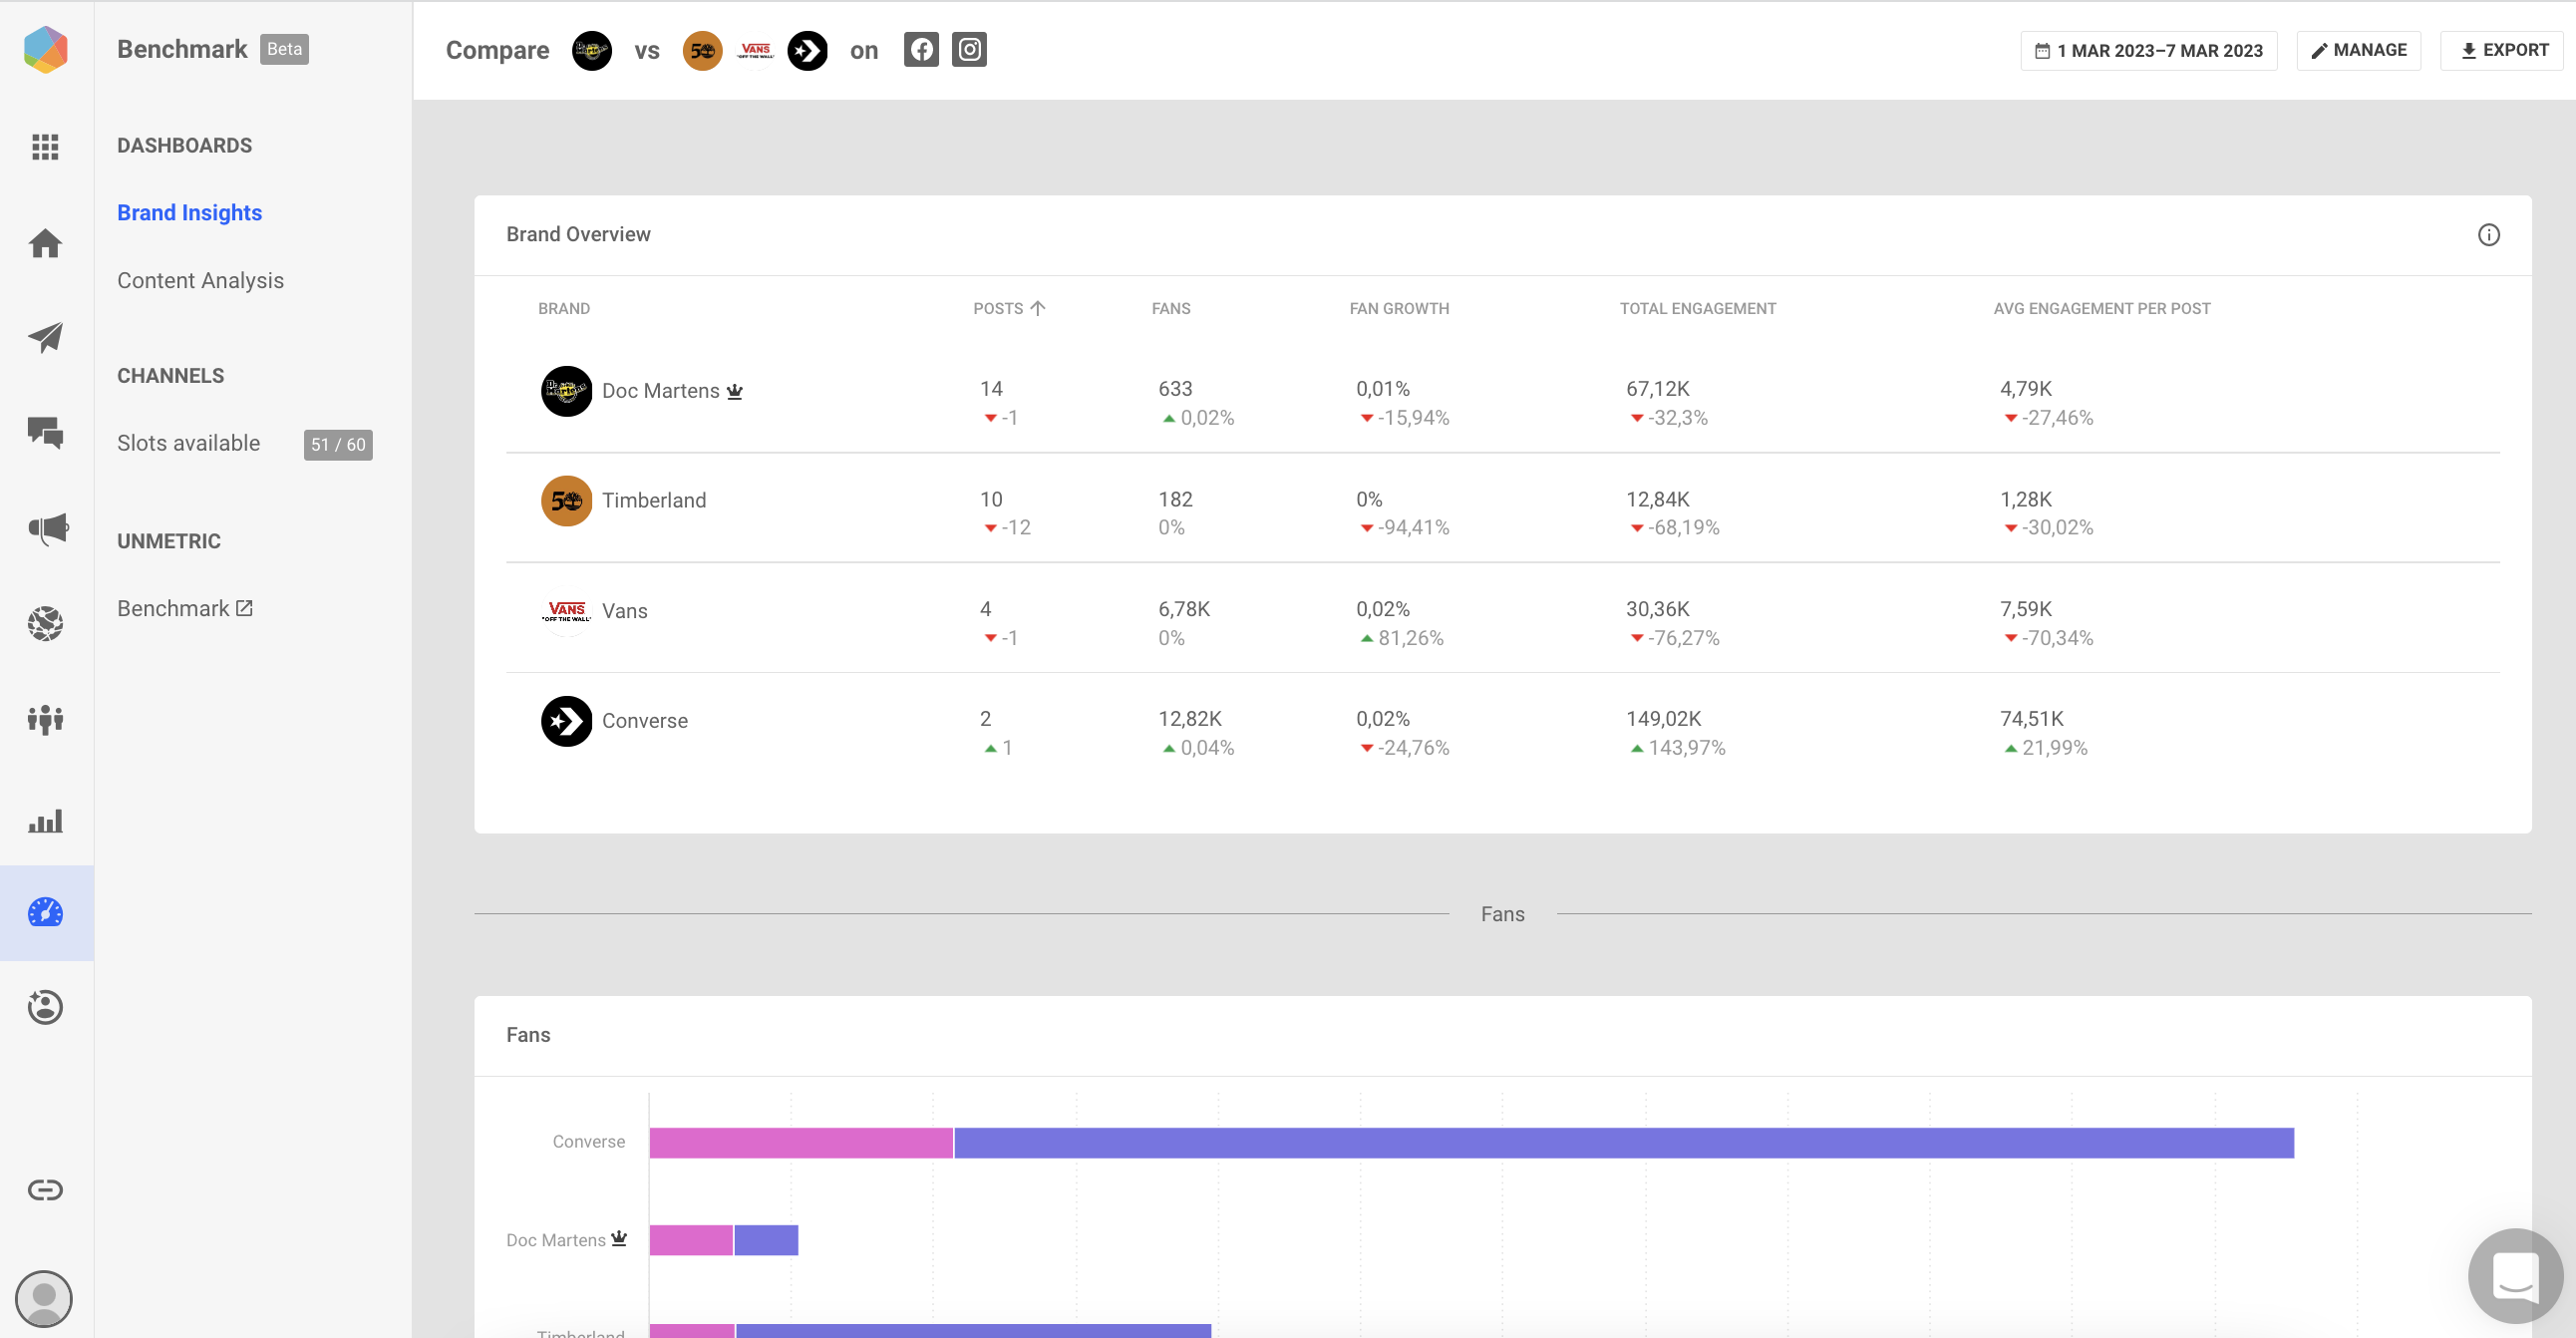Open the date range picker 1 MAR 2023–7 MAR 2023
The image size is (2576, 1338).
tap(2149, 51)
